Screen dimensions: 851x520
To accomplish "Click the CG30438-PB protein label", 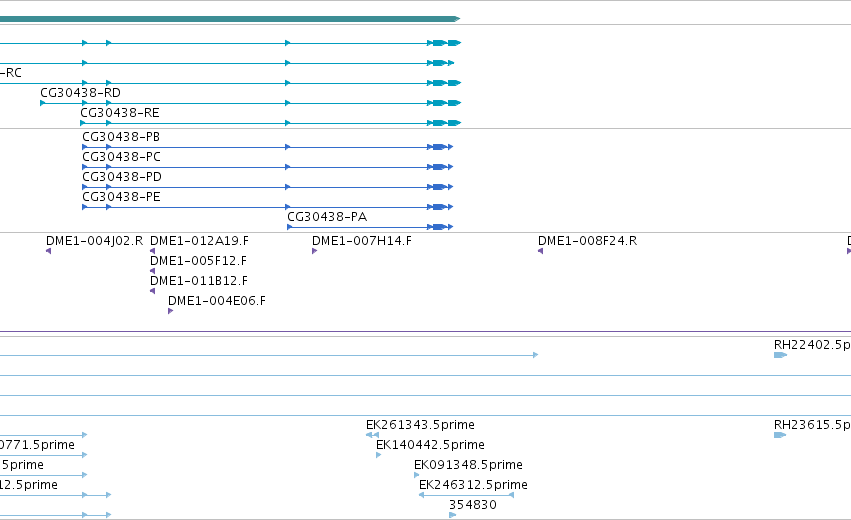I will 121,137.
